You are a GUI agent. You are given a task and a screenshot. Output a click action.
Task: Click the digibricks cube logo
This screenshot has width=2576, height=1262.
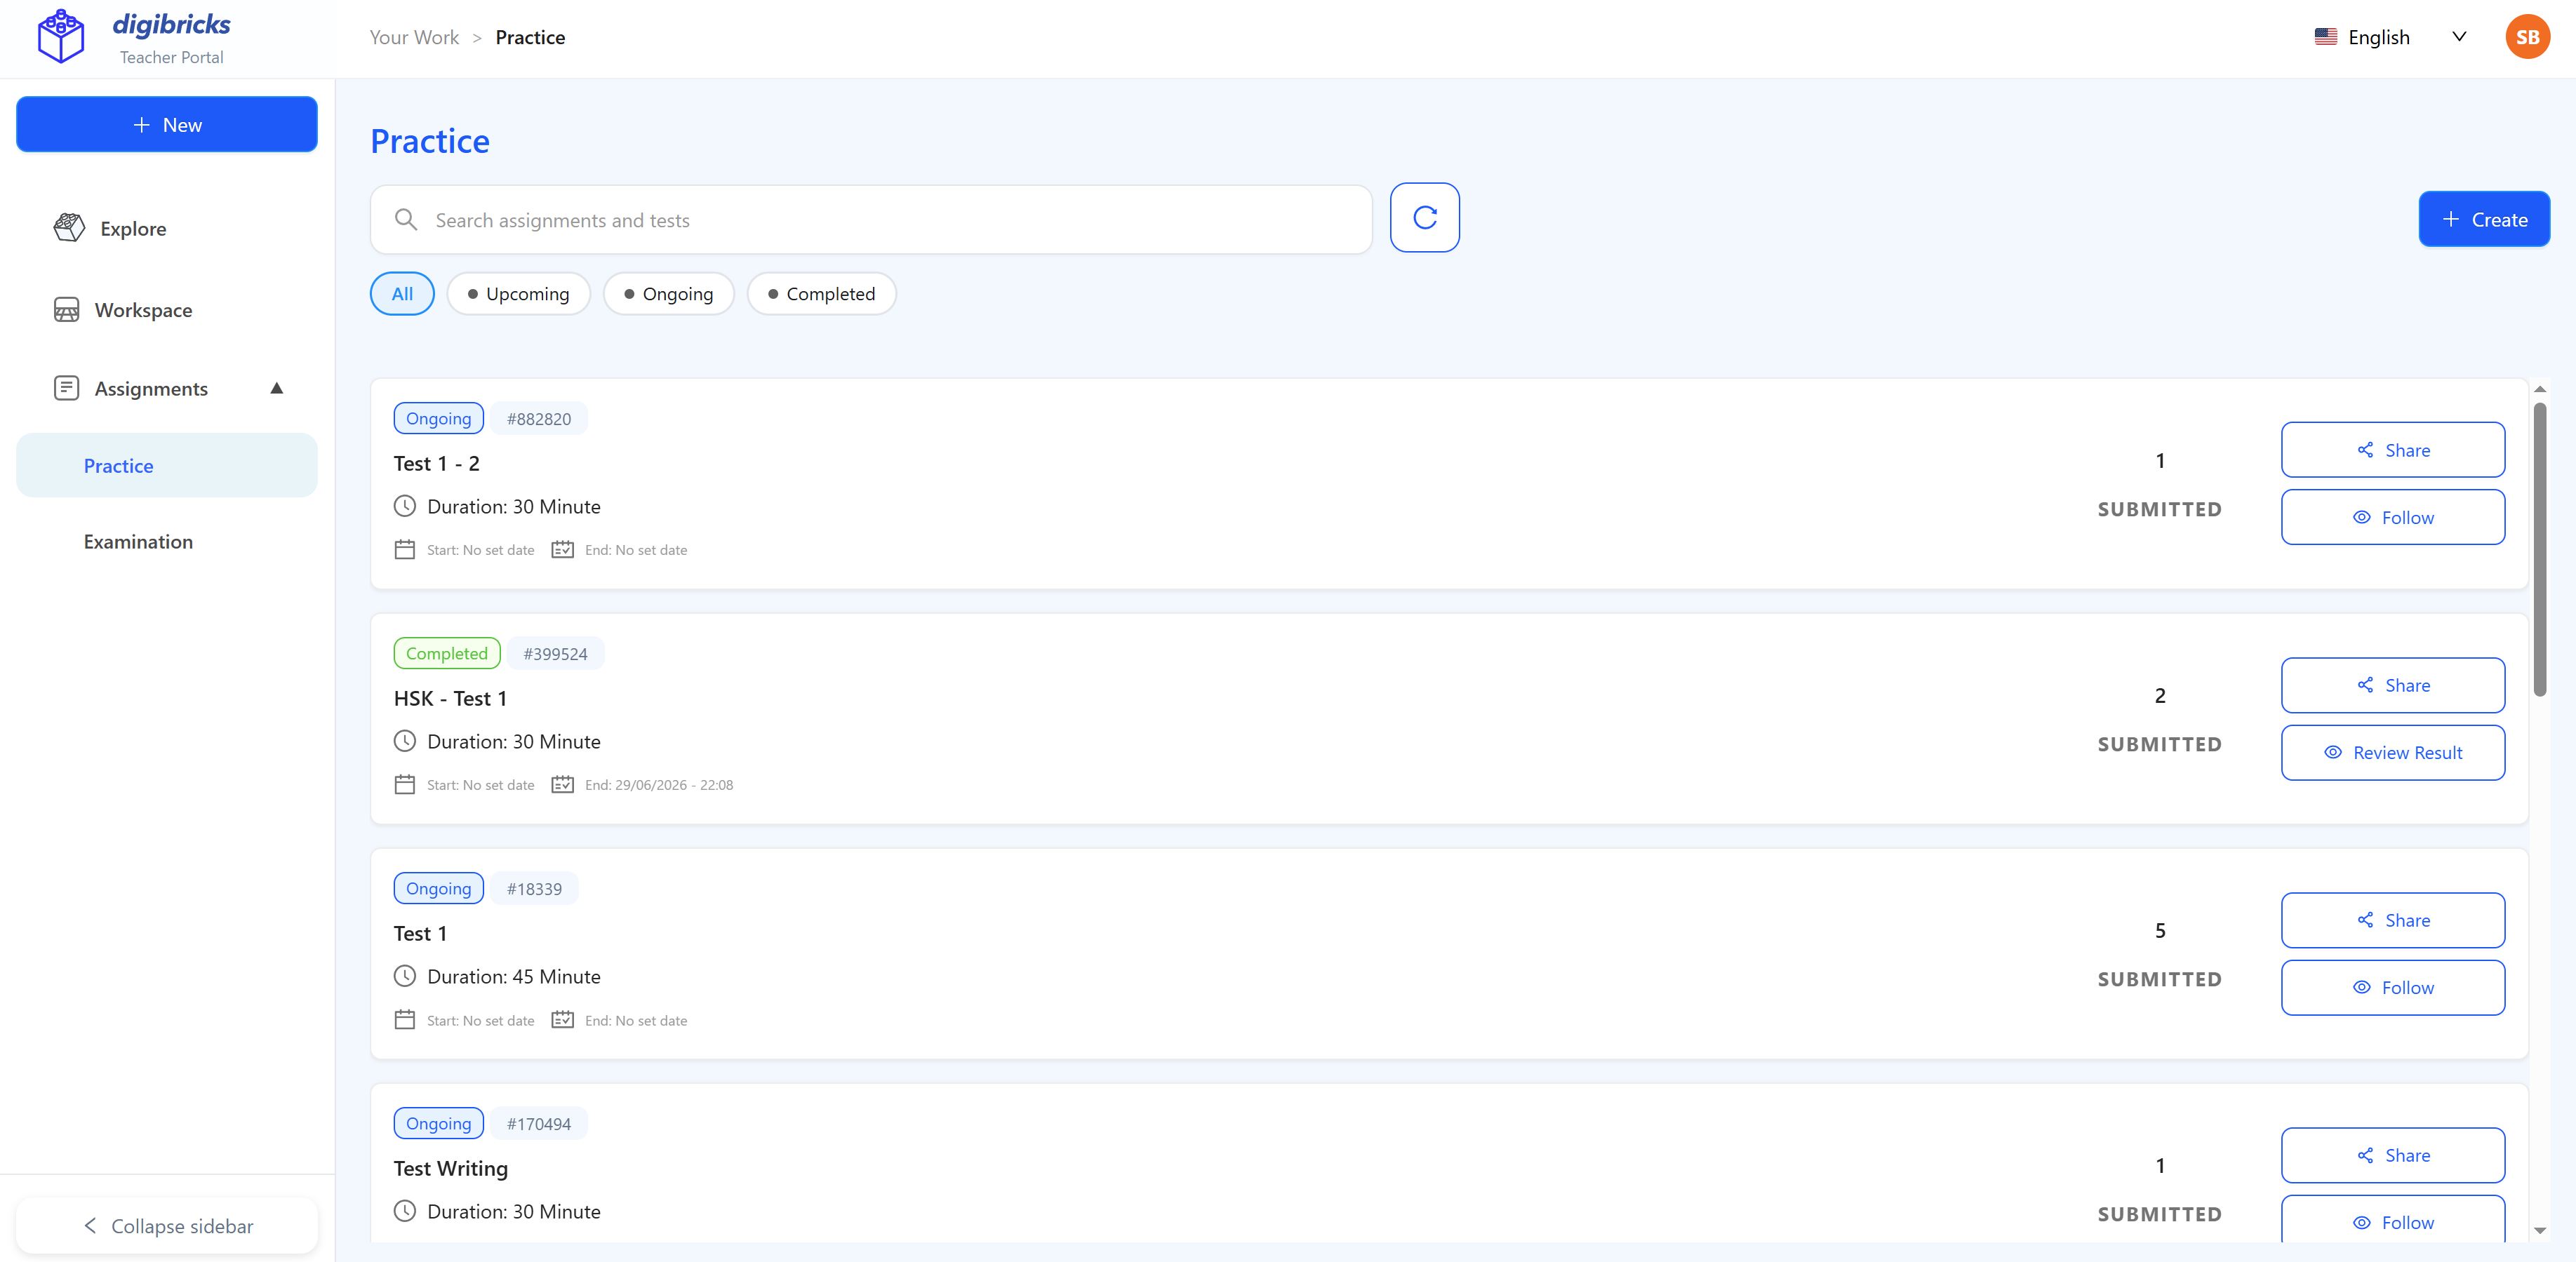pos(61,37)
